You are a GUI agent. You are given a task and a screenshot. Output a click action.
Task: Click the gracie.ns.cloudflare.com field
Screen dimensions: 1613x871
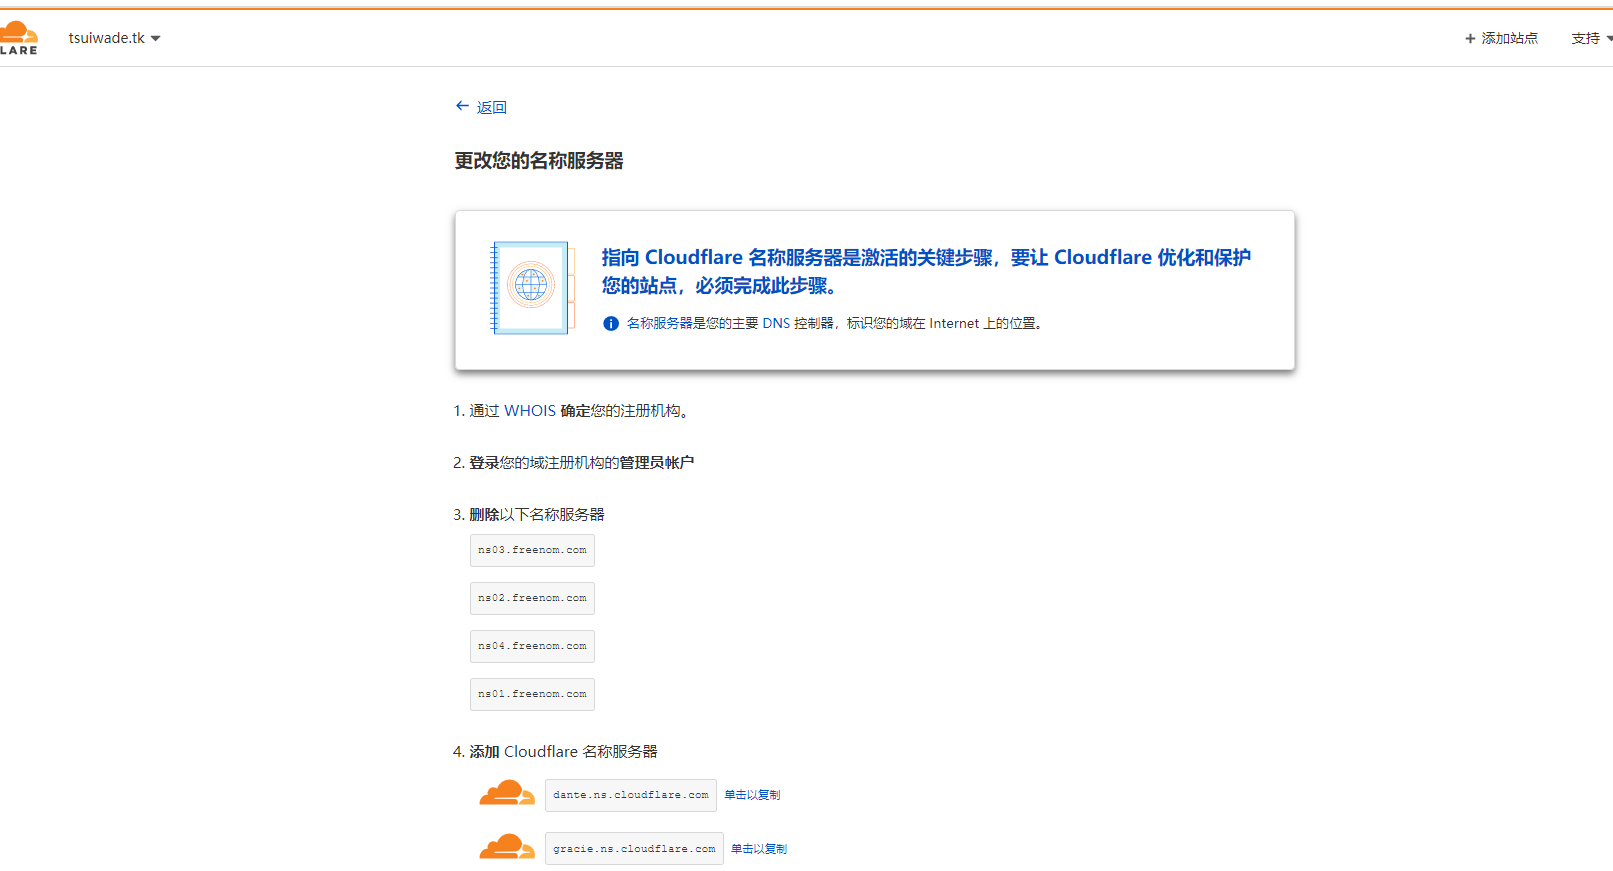click(634, 849)
